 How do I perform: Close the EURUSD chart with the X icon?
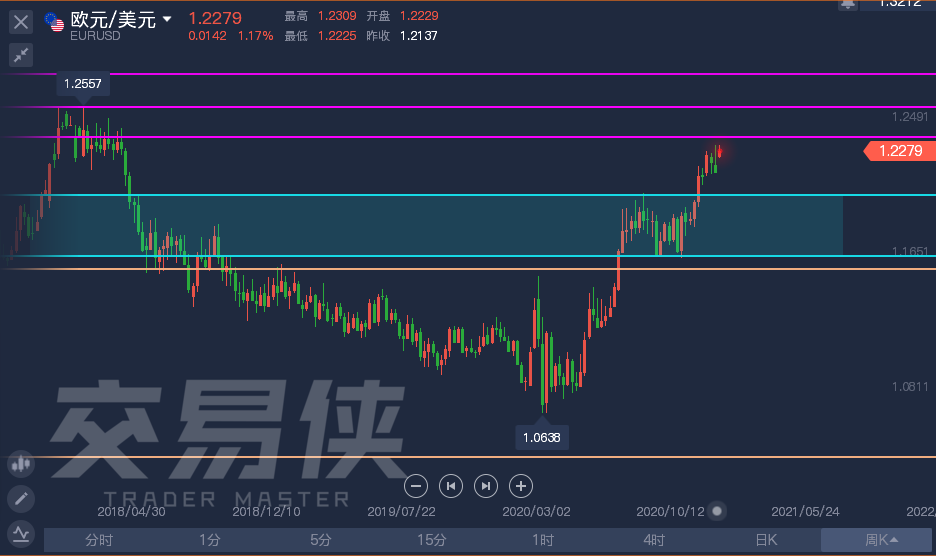(21, 21)
